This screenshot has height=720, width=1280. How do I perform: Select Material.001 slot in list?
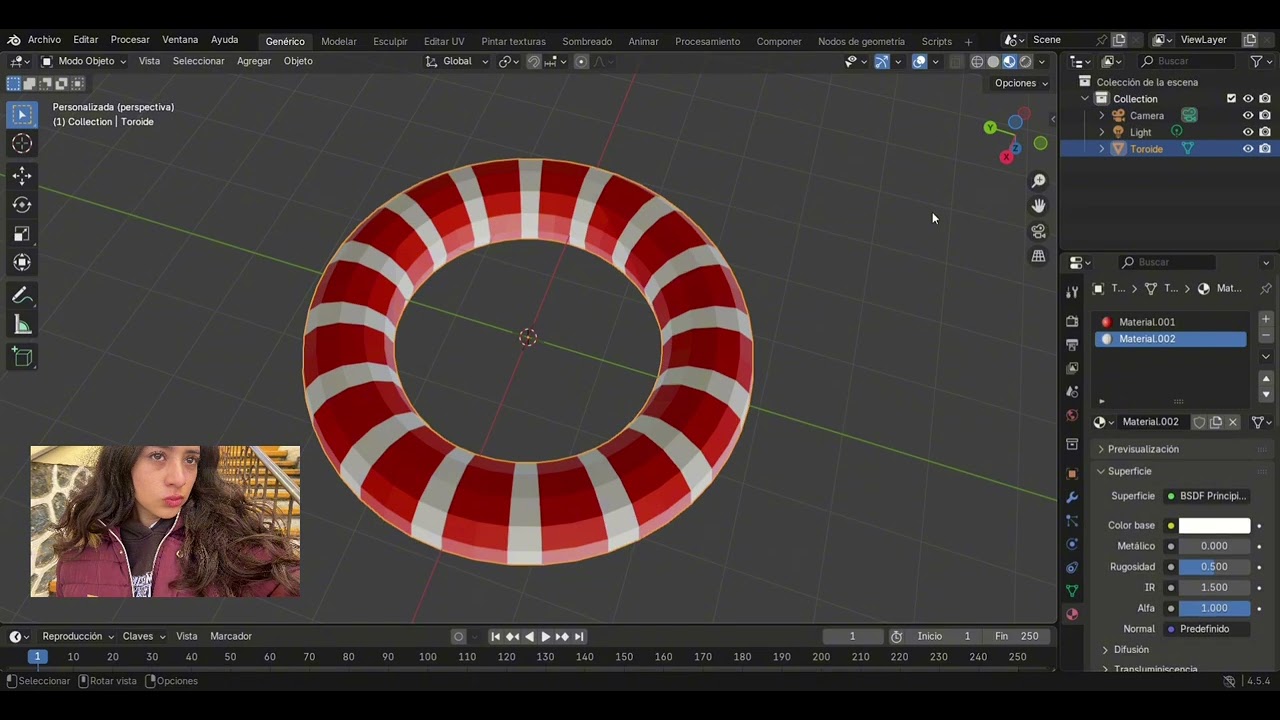pos(1171,322)
